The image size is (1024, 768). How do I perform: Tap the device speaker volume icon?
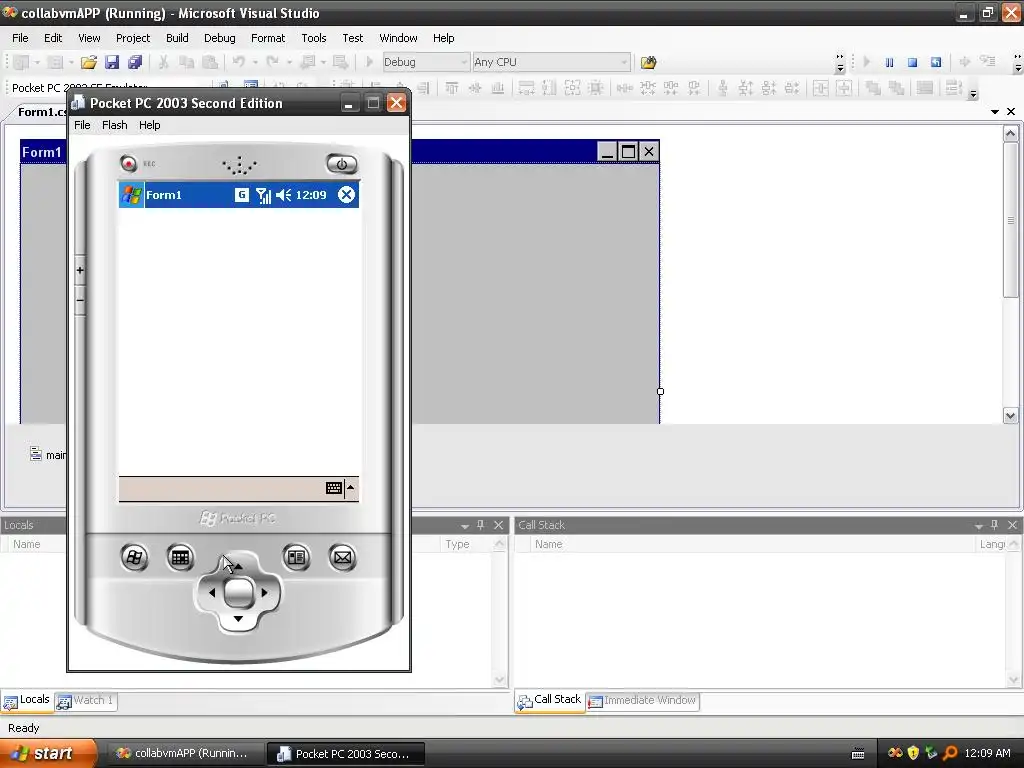click(283, 195)
